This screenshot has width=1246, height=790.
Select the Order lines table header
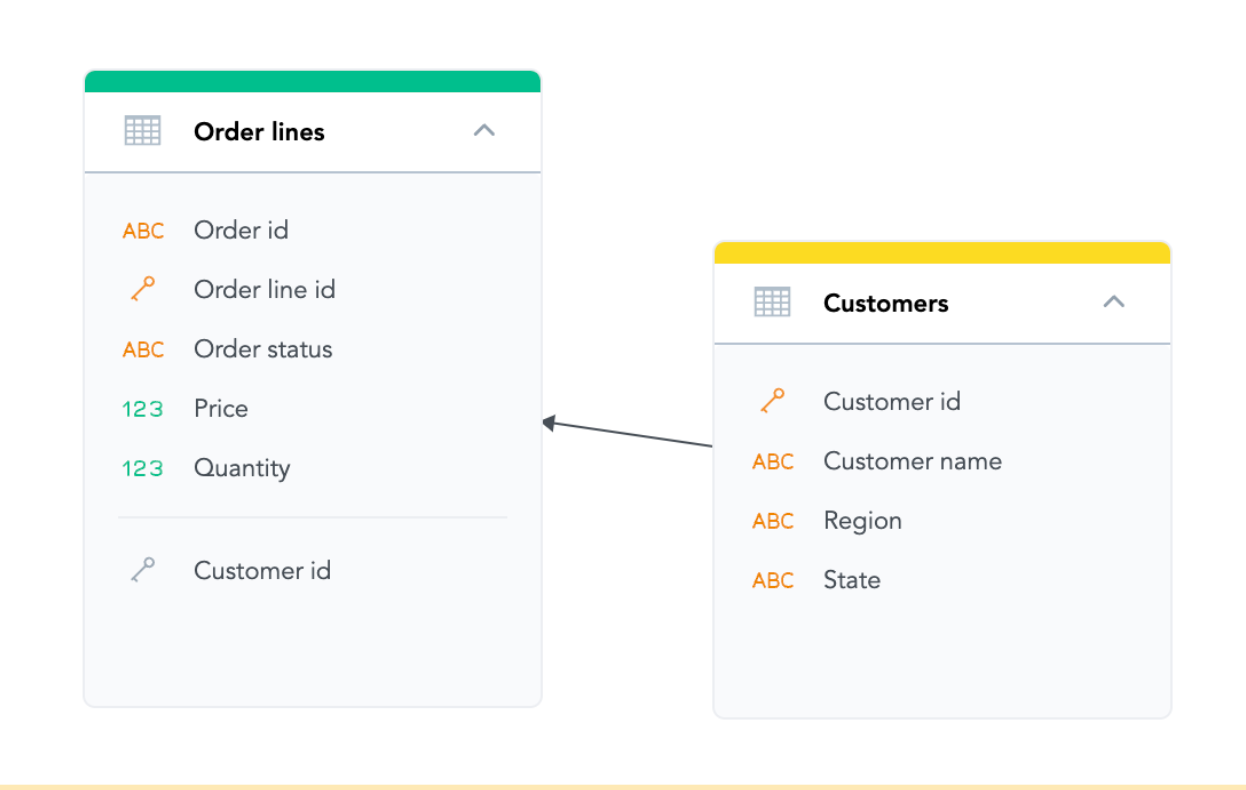pos(259,131)
